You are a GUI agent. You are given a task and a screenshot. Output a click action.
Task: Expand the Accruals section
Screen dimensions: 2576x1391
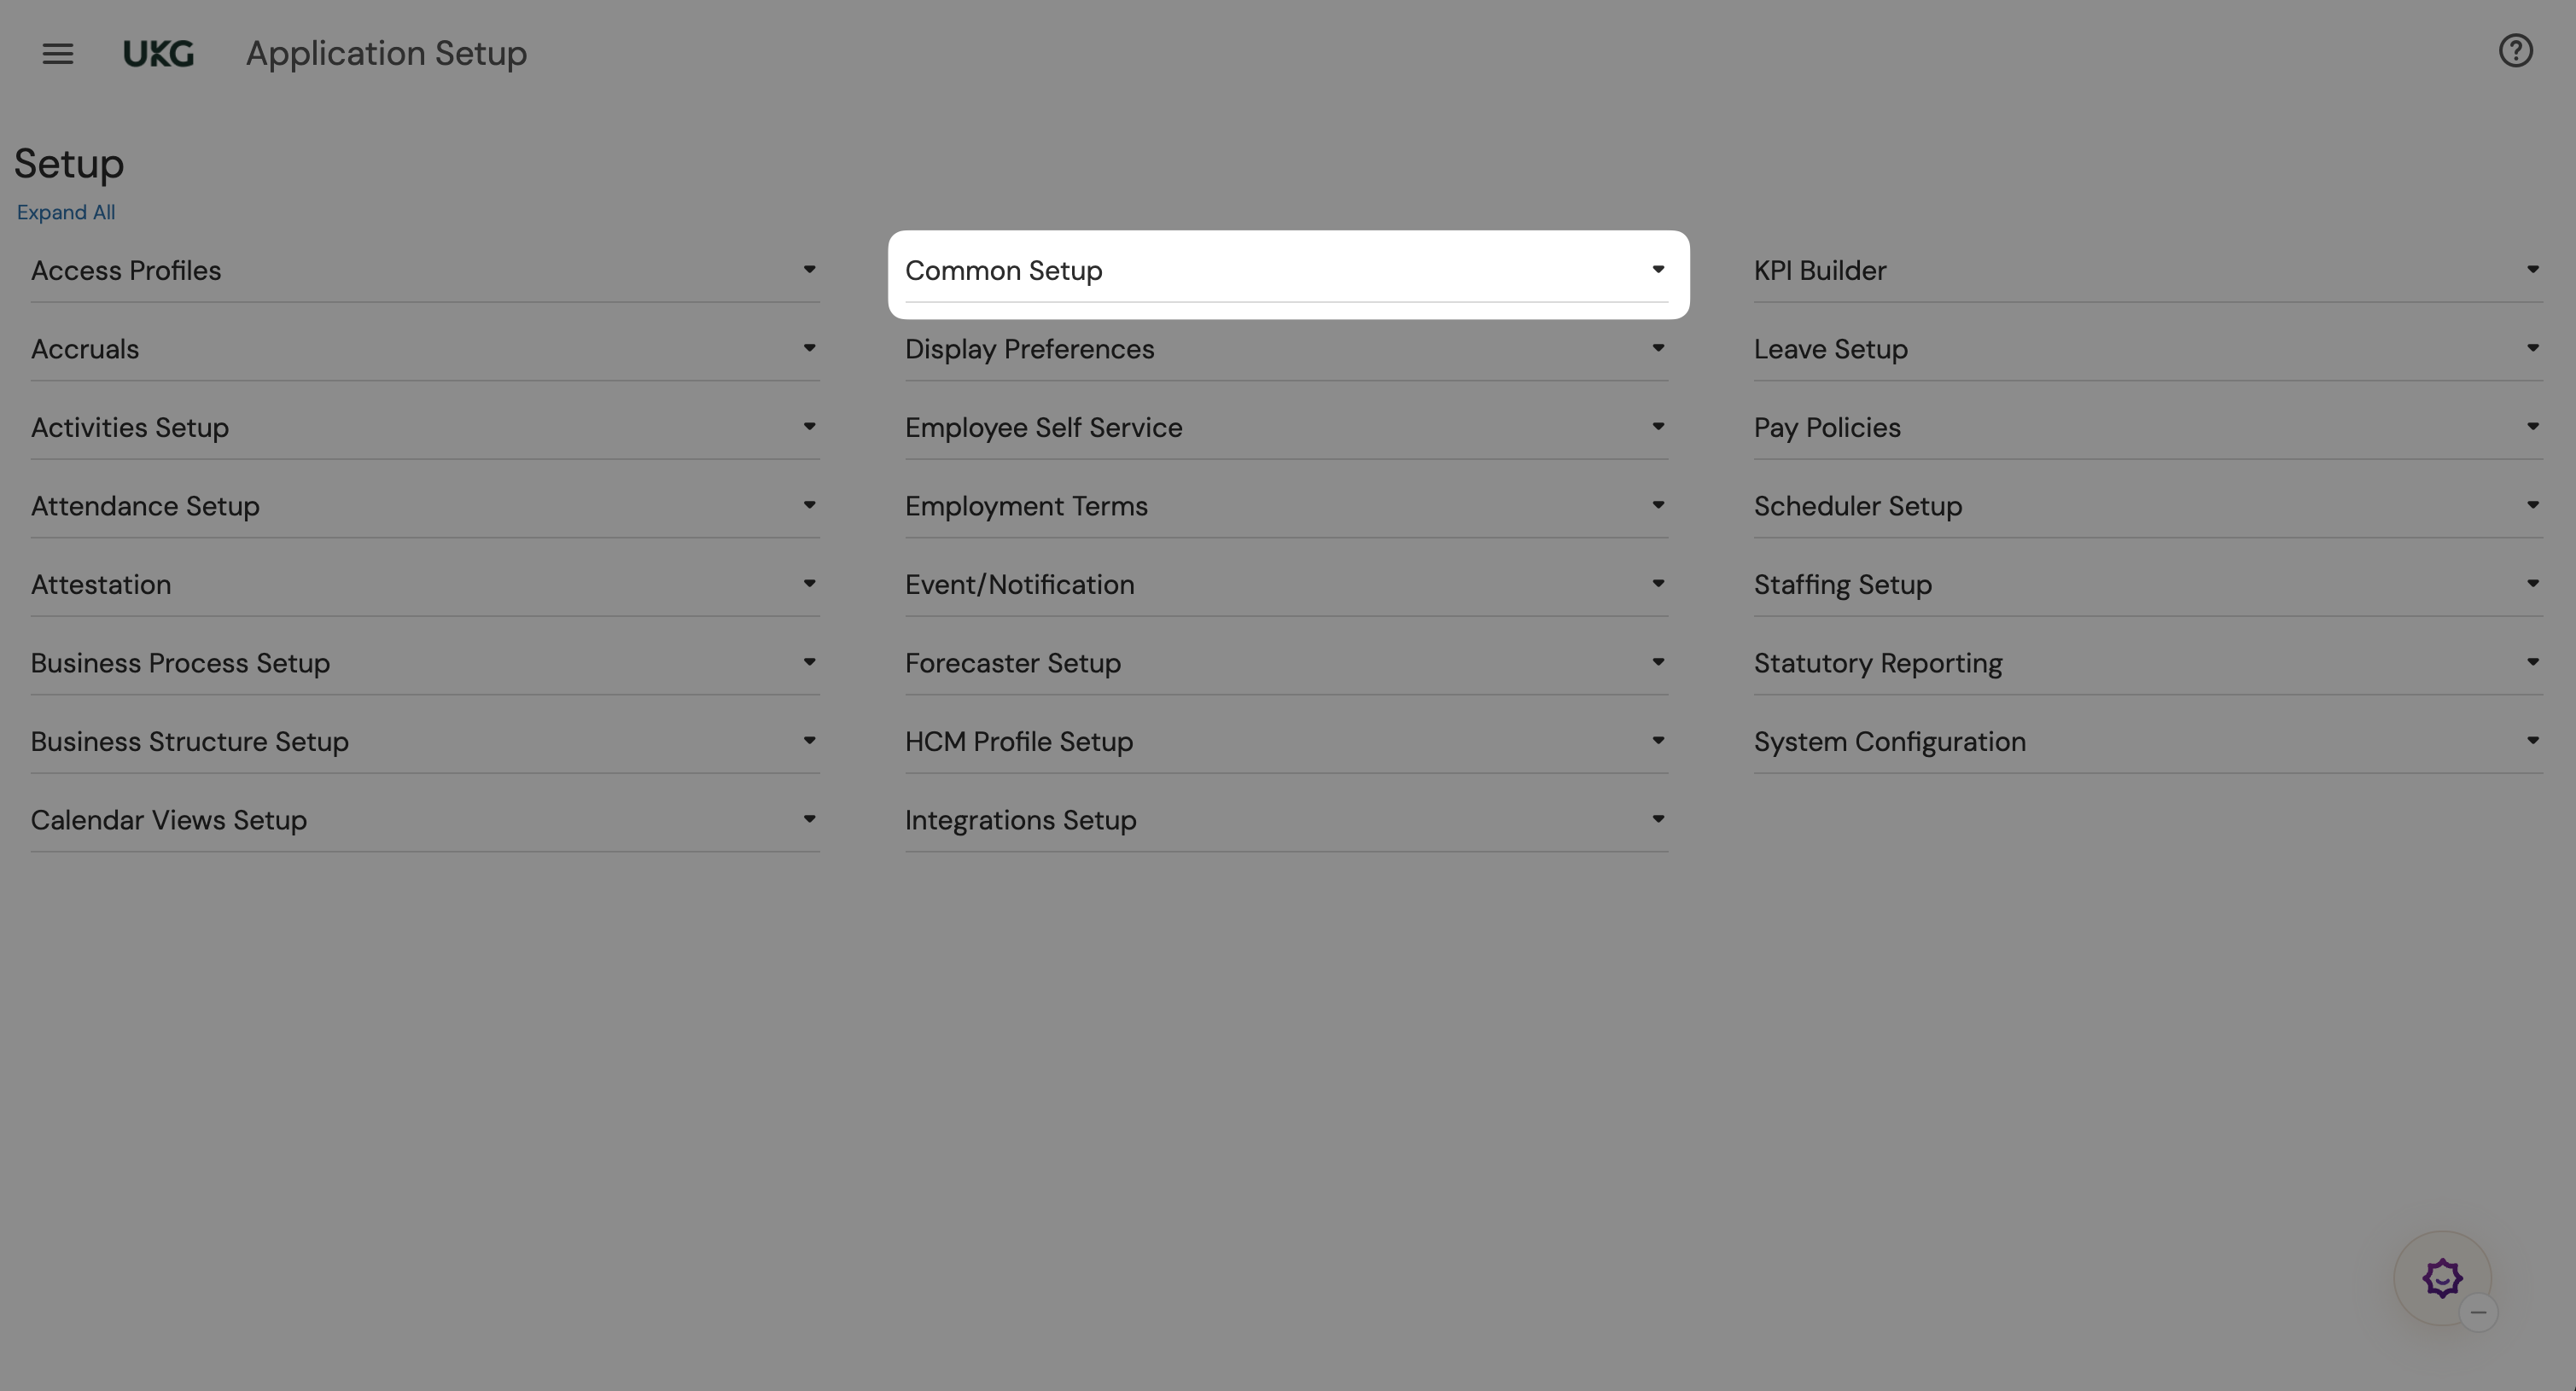point(85,349)
